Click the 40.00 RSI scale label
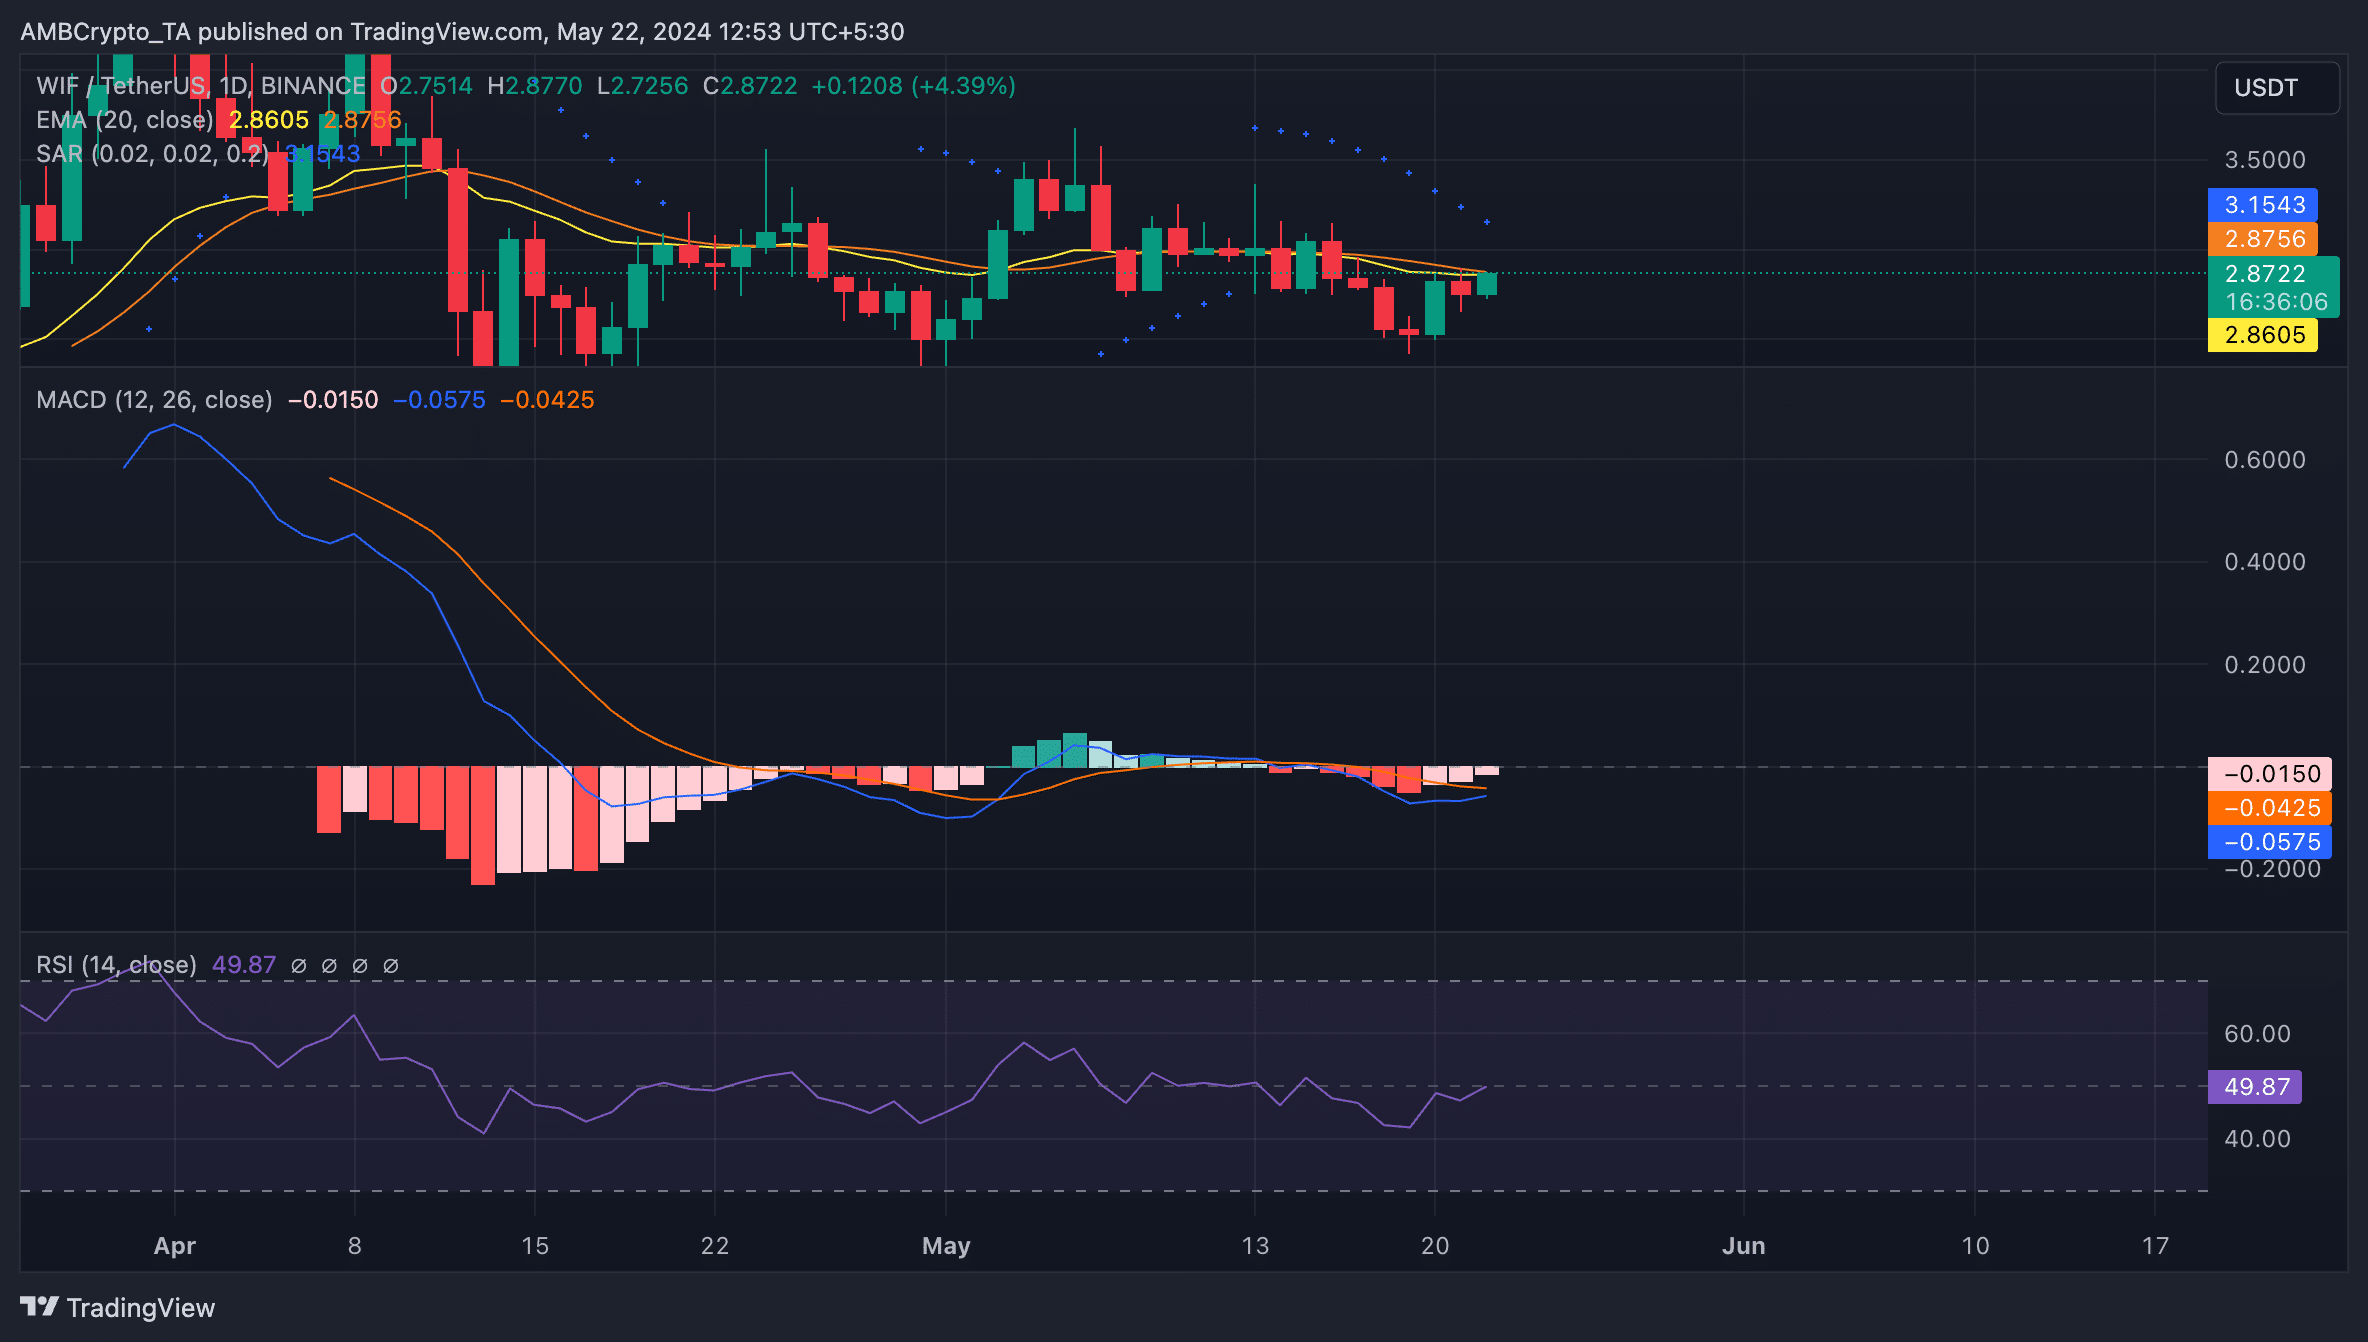The height and width of the screenshot is (1342, 2368). point(2257,1139)
